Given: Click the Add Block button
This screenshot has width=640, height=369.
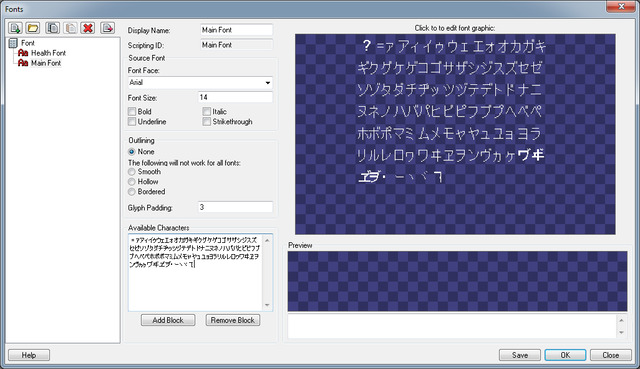Looking at the screenshot, I should coord(168,320).
